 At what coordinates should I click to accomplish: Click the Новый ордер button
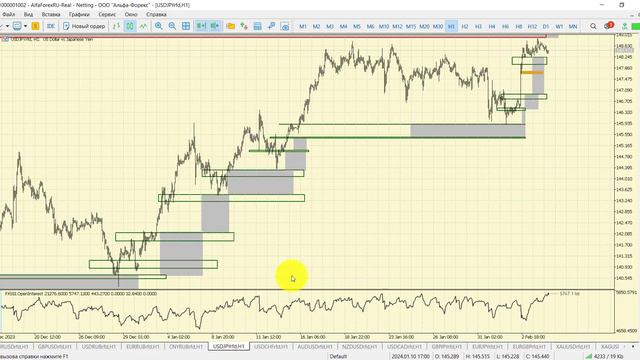(84, 26)
